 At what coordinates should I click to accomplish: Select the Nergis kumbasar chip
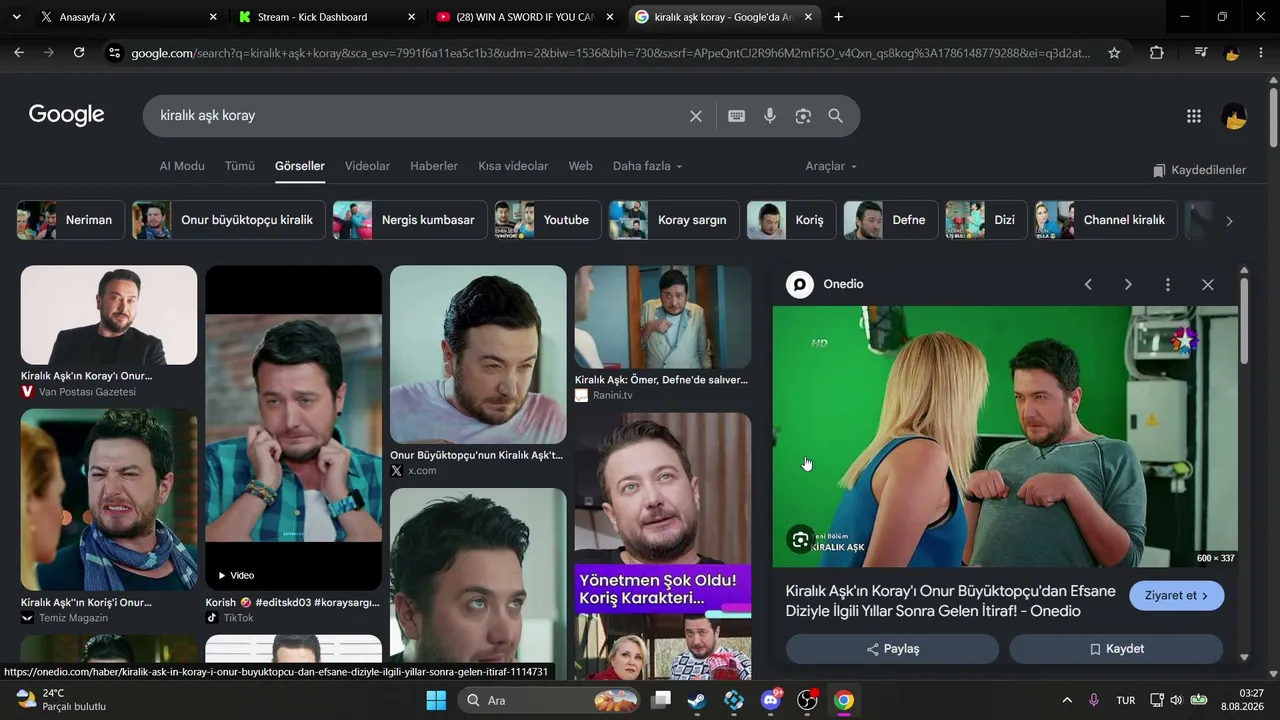point(410,220)
